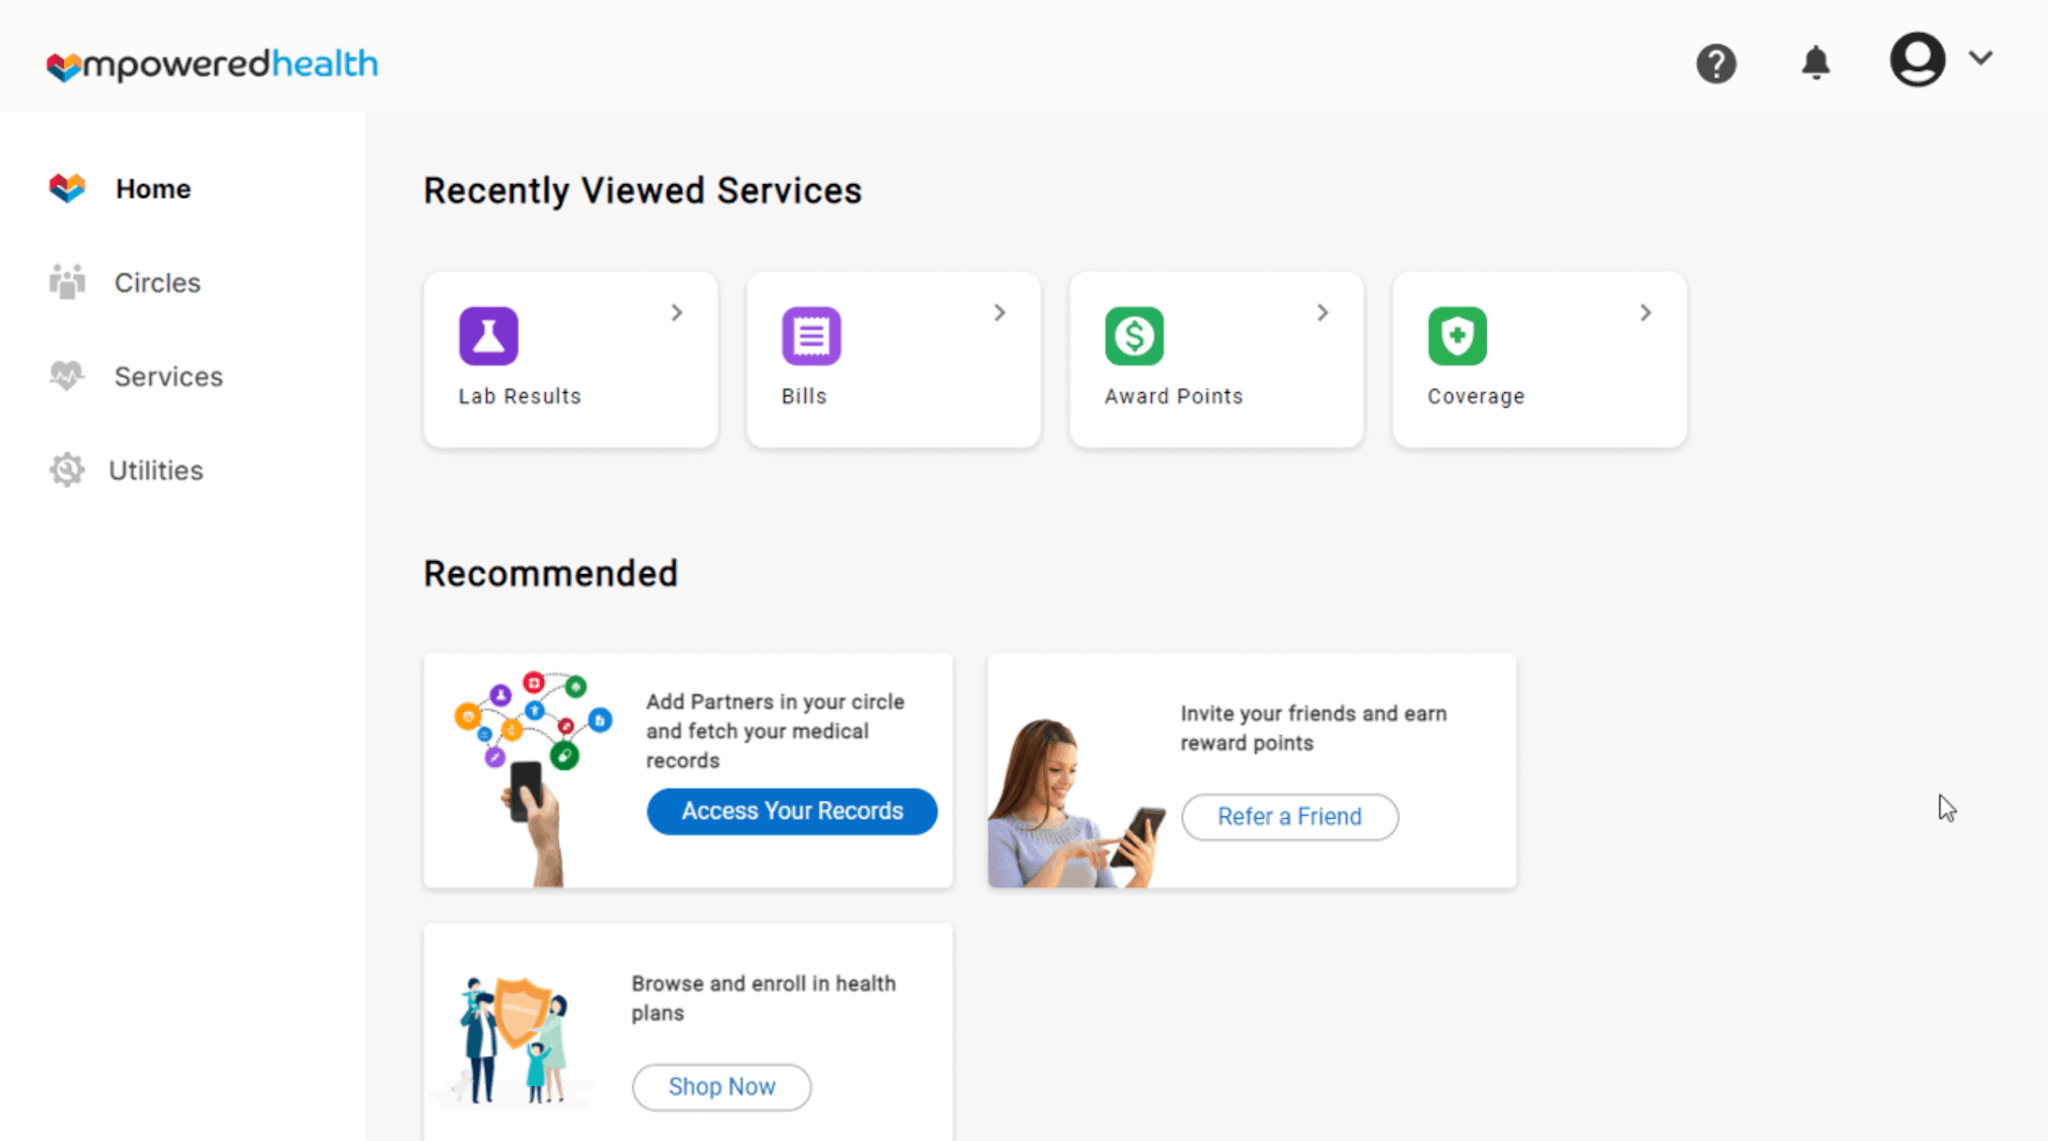Image resolution: width=2048 pixels, height=1141 pixels.
Task: Open the help question mark icon
Action: point(1716,64)
